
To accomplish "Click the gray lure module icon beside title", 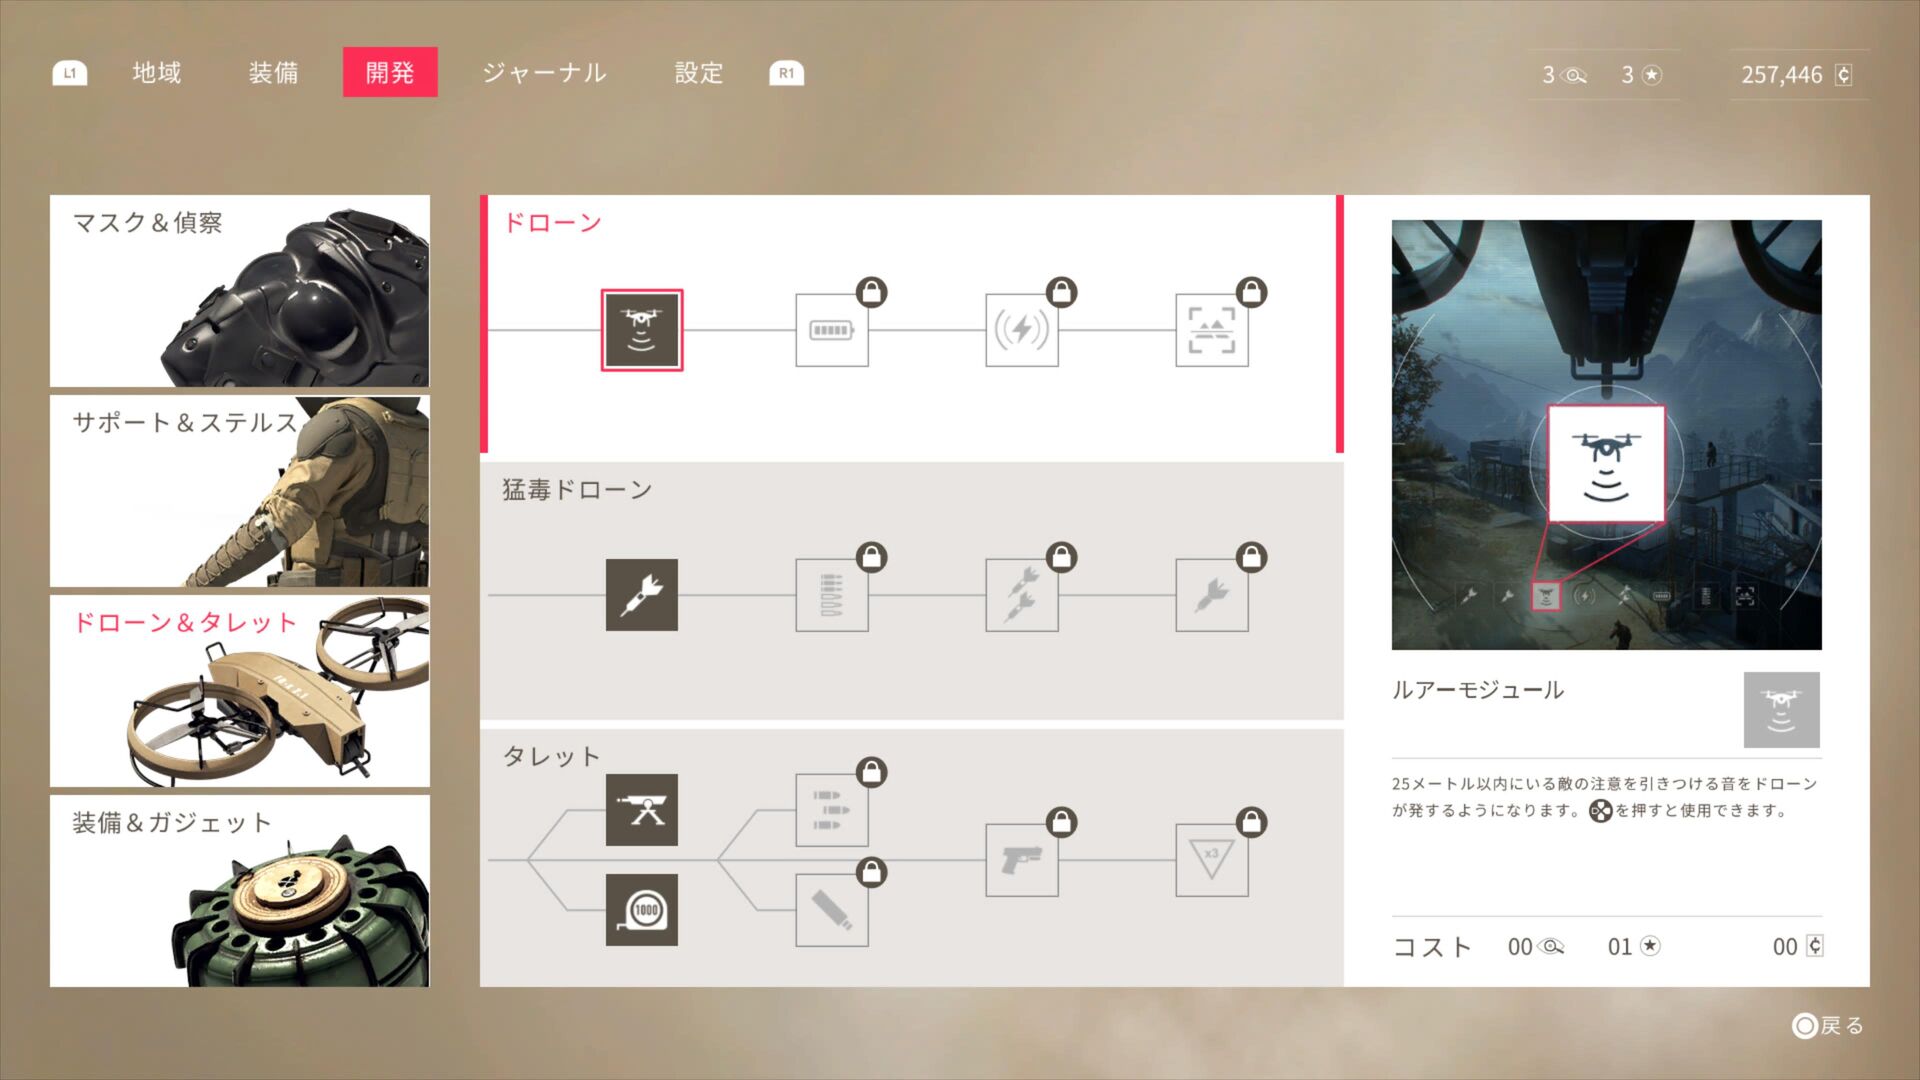I will (x=1782, y=710).
